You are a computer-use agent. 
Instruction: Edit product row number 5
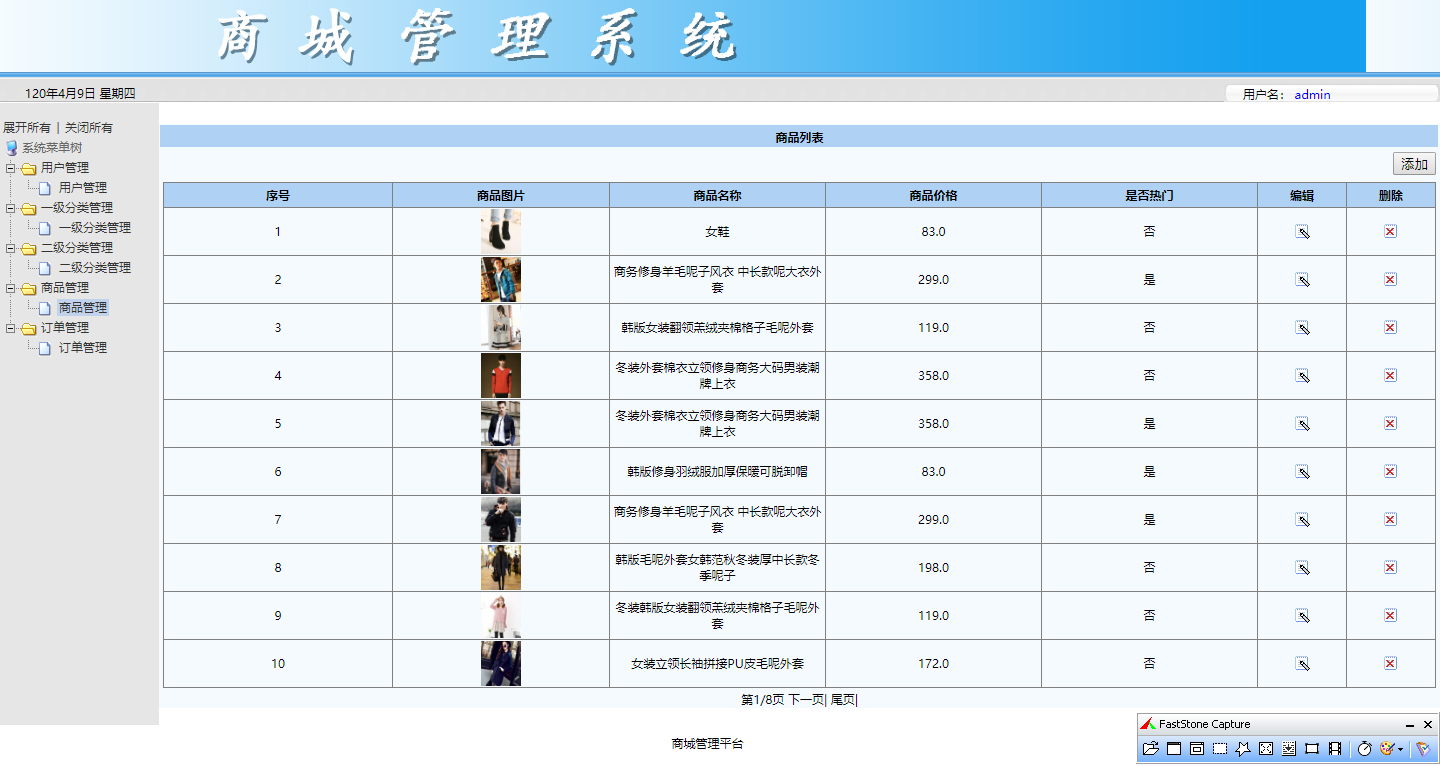[x=1302, y=424]
